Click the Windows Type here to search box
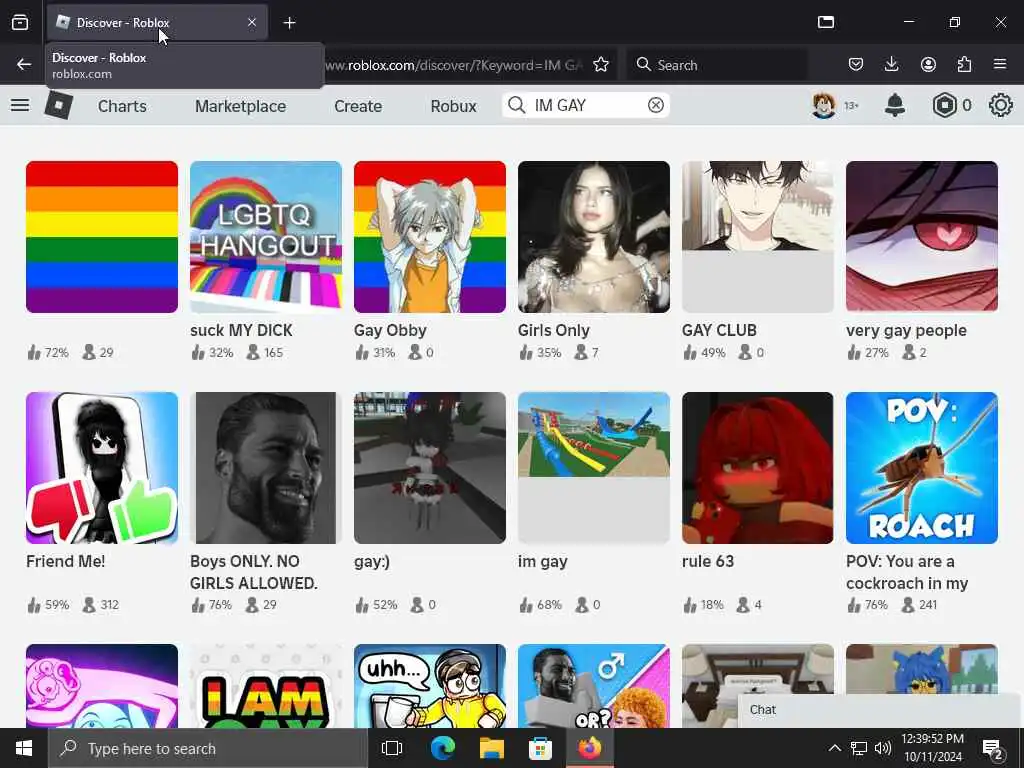This screenshot has width=1024, height=768. 209,748
